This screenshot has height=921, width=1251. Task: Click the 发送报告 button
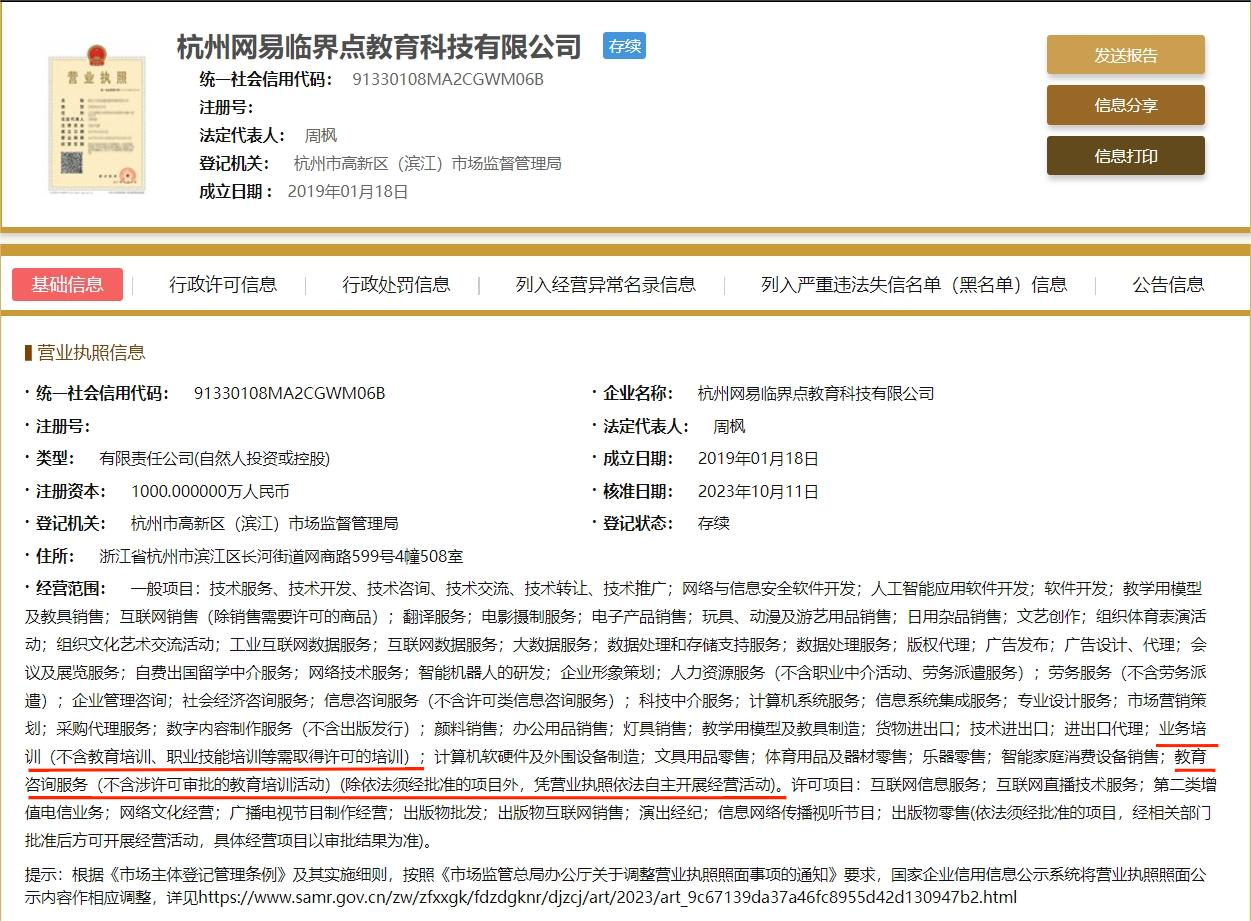(x=1125, y=55)
